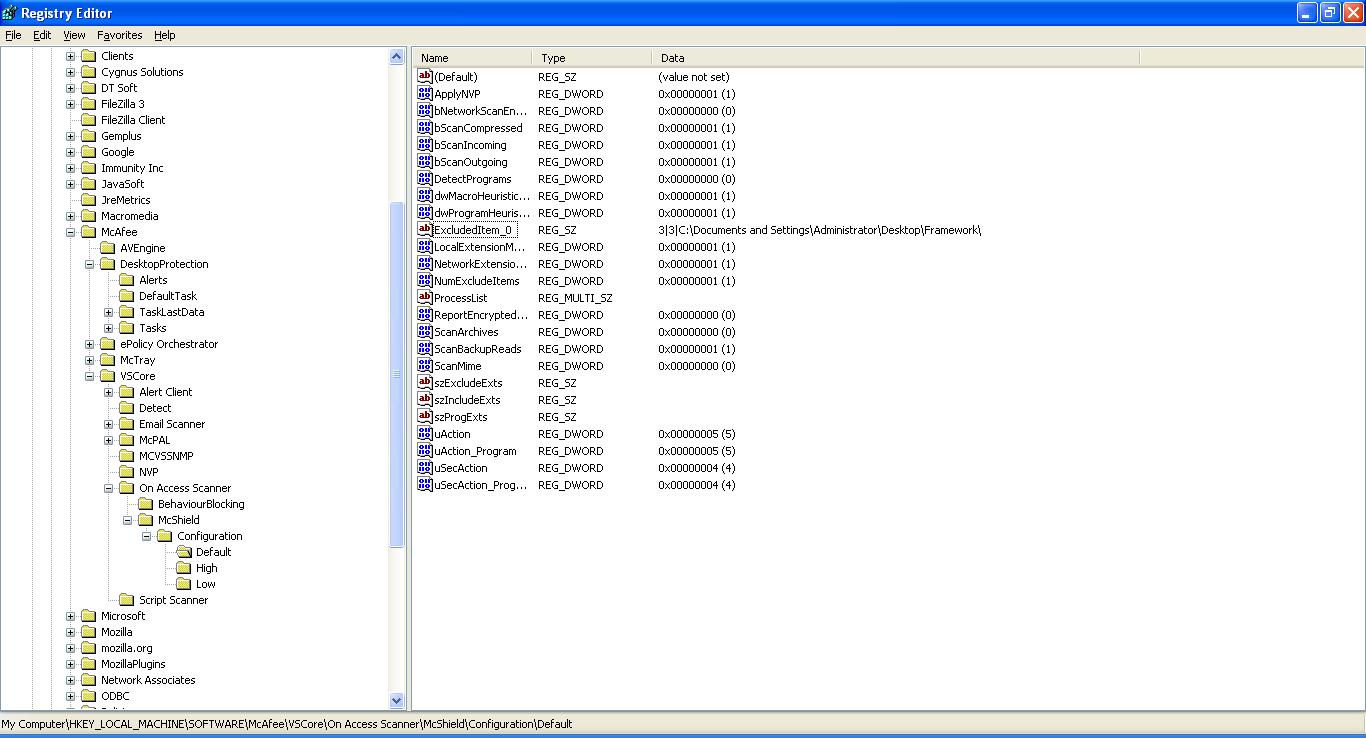The width and height of the screenshot is (1366, 738).
Task: Click the McAfee folder icon
Action: coord(88,232)
